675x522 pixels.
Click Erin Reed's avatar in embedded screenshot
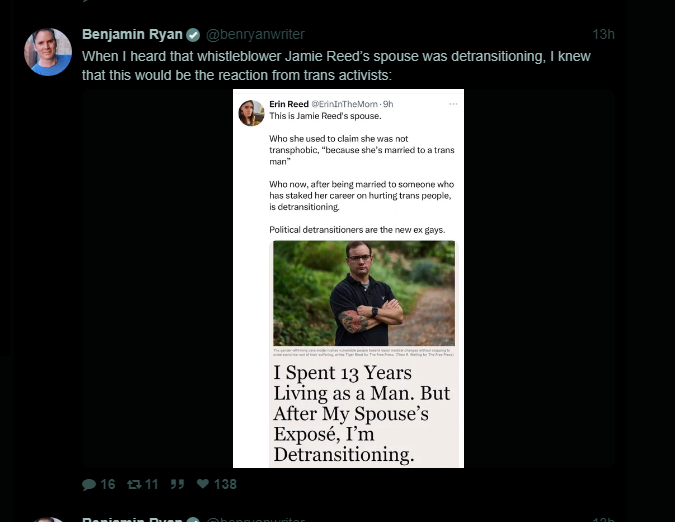pos(251,113)
